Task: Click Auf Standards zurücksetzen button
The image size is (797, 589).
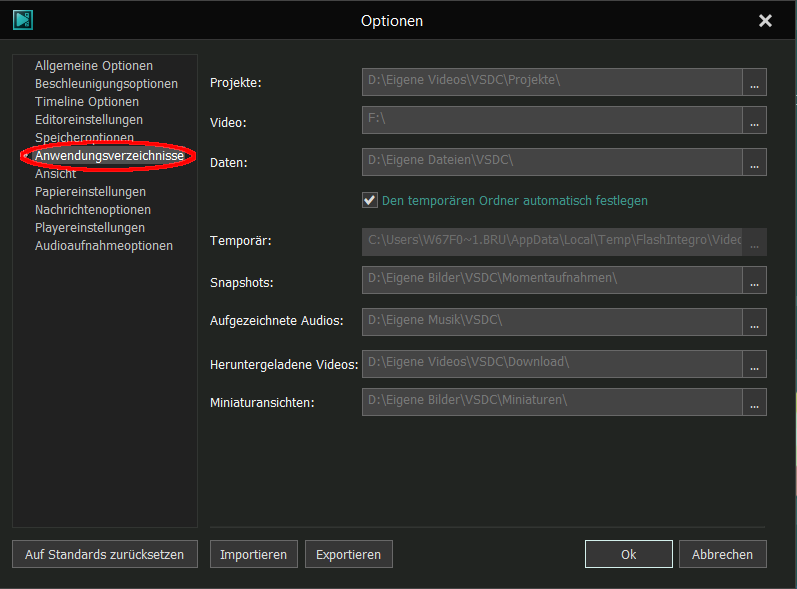Action: pos(104,554)
